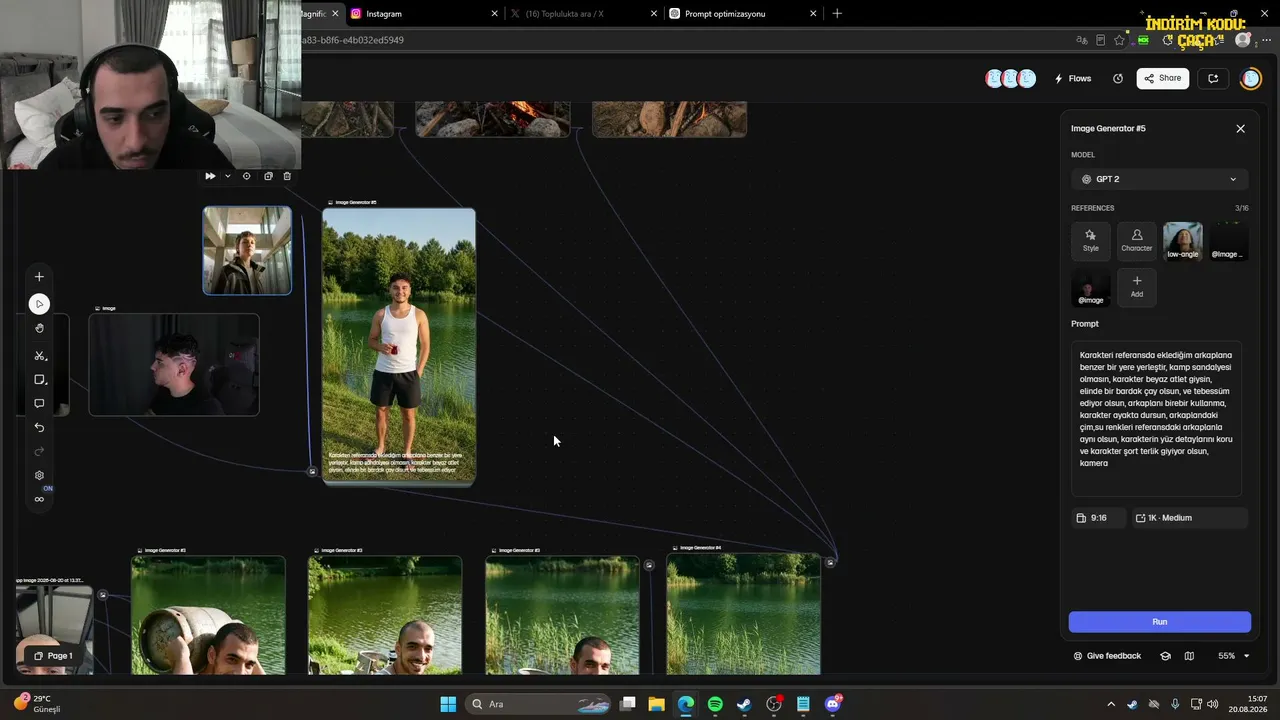Screen dimensions: 1280x720
Task: Open the 9:16 aspect ratio selector
Action: click(1098, 518)
